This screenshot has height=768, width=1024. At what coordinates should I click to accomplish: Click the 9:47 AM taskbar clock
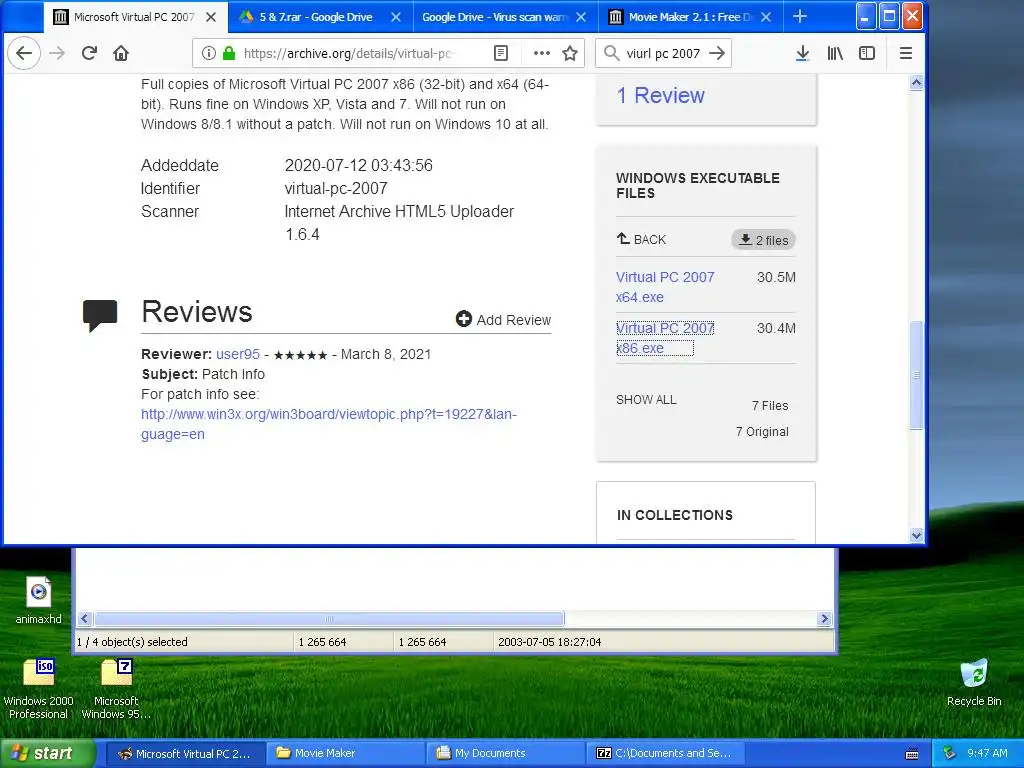pyautogui.click(x=987, y=753)
